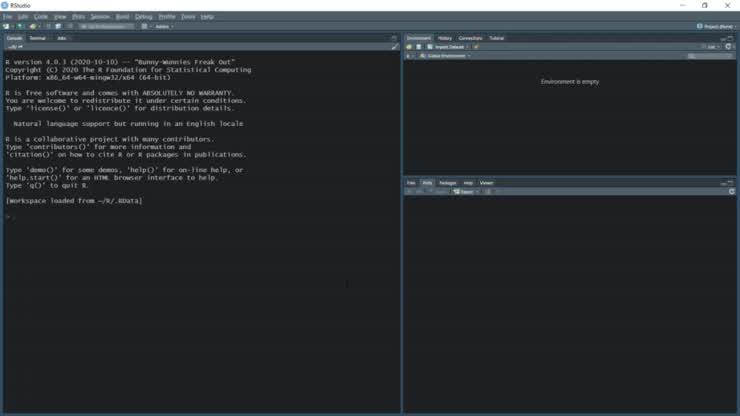
Task: Open the Help menu
Action: point(207,17)
